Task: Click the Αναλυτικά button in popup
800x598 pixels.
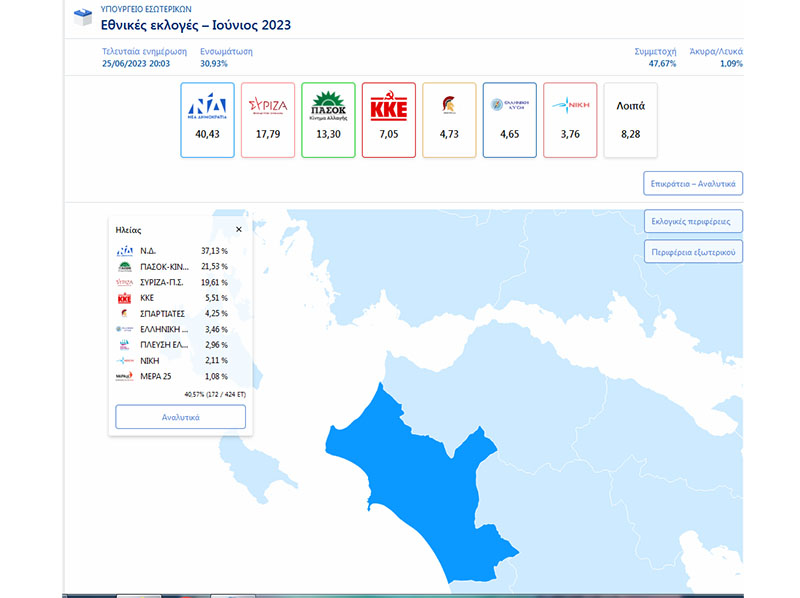Action: (180, 417)
